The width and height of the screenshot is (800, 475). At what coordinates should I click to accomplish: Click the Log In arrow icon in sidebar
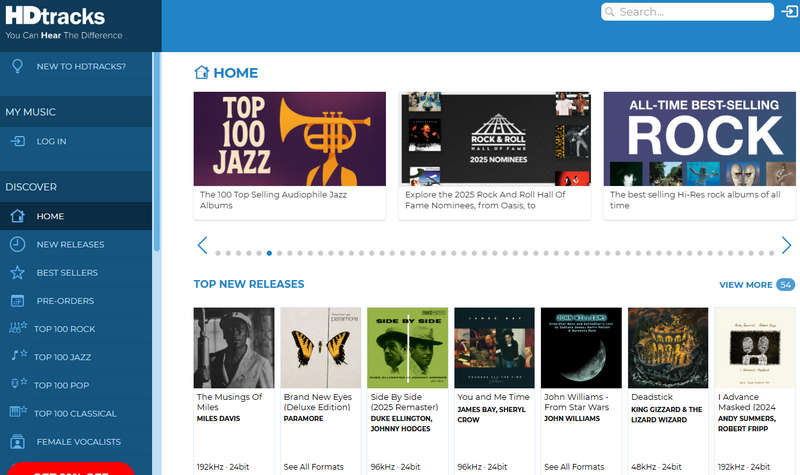click(x=17, y=141)
